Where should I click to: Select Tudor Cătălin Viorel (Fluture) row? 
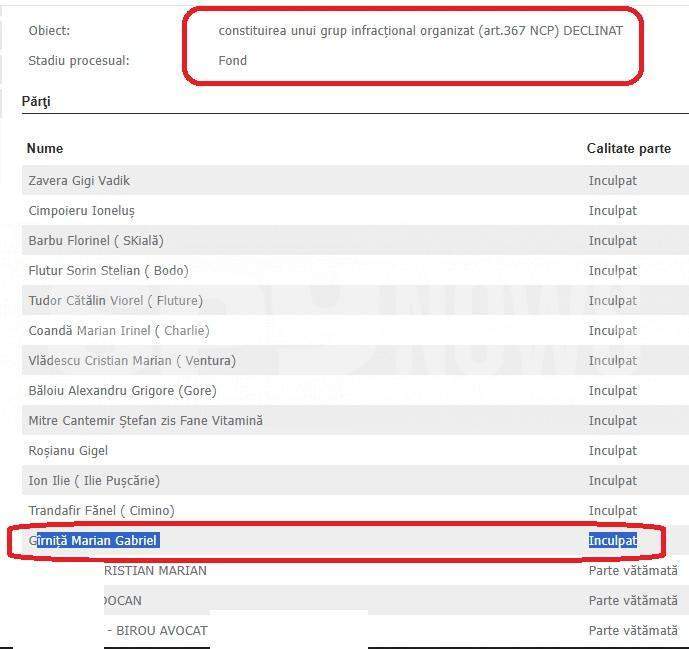115,301
